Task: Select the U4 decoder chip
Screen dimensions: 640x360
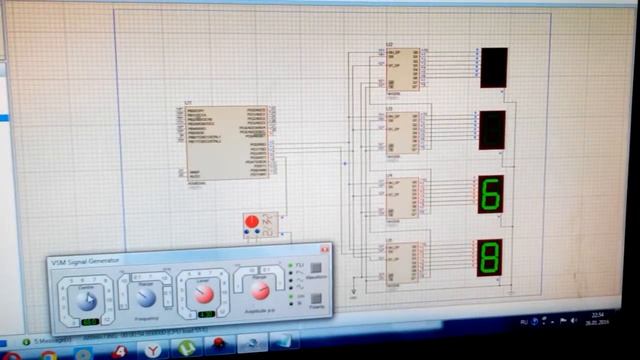Action: [x=402, y=198]
